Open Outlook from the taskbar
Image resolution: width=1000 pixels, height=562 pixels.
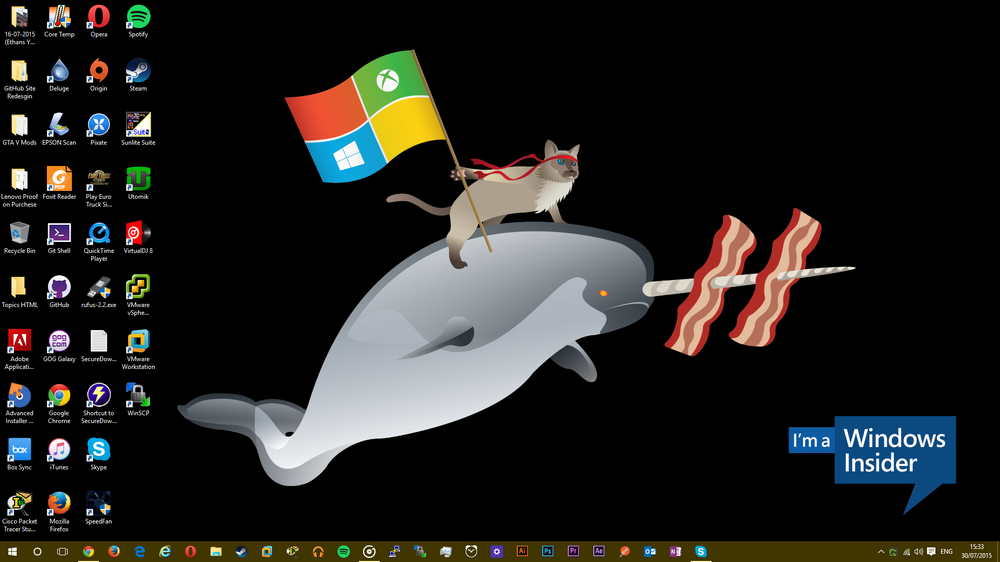pos(649,551)
